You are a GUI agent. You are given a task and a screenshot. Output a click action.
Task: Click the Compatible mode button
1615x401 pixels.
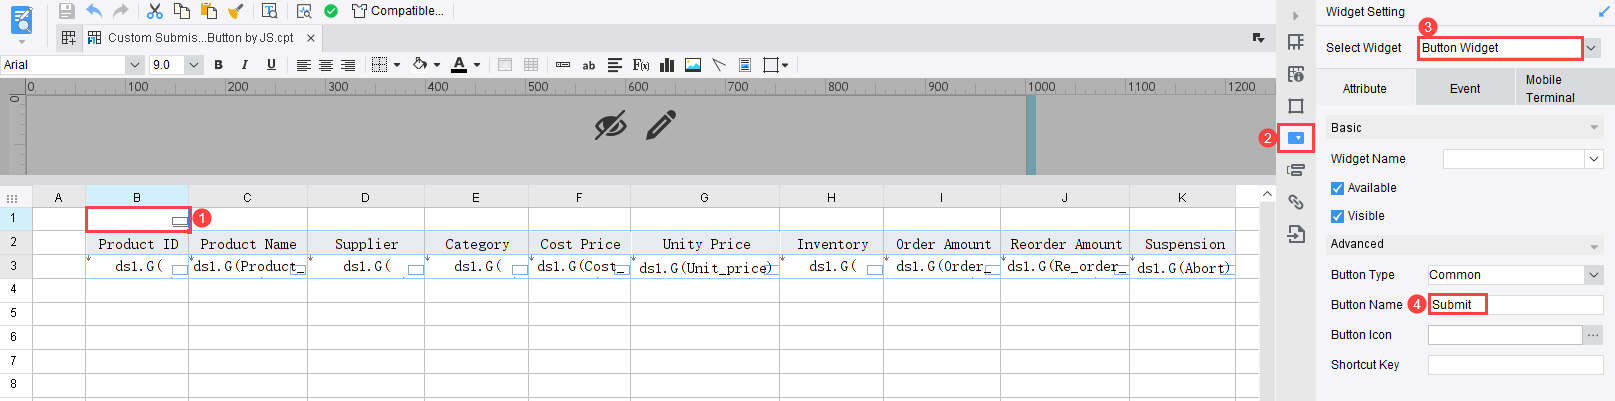click(397, 11)
